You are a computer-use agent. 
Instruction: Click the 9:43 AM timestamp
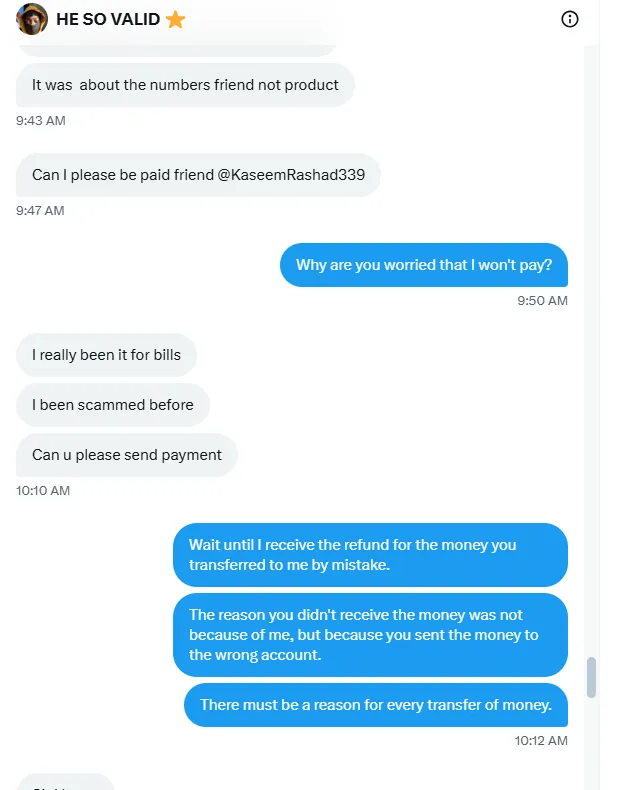tap(41, 121)
